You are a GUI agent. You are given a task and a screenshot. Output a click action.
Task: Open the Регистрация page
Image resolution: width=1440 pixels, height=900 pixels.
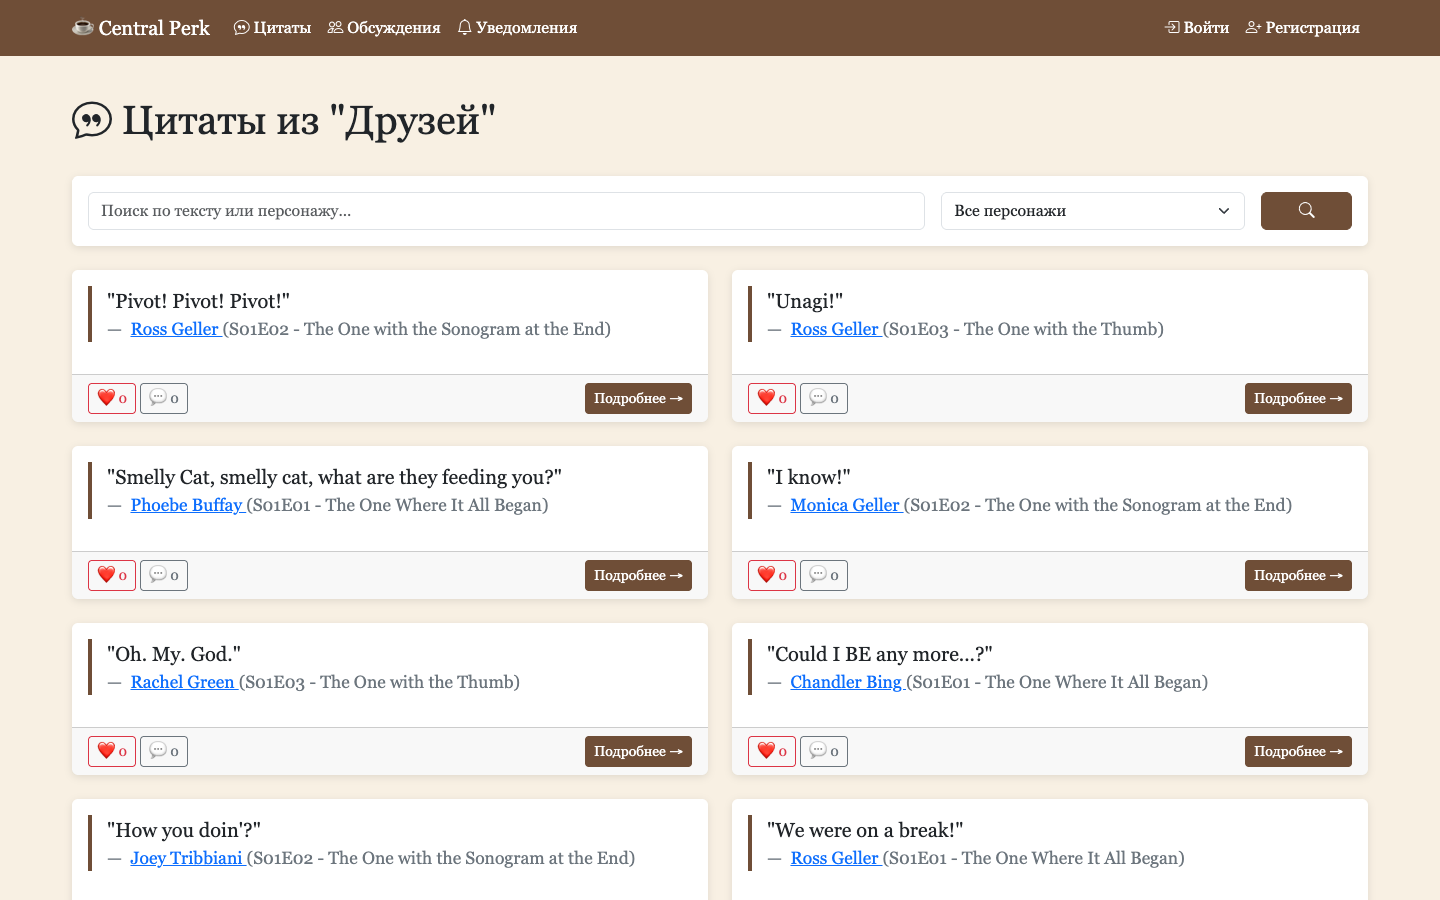(x=1303, y=28)
